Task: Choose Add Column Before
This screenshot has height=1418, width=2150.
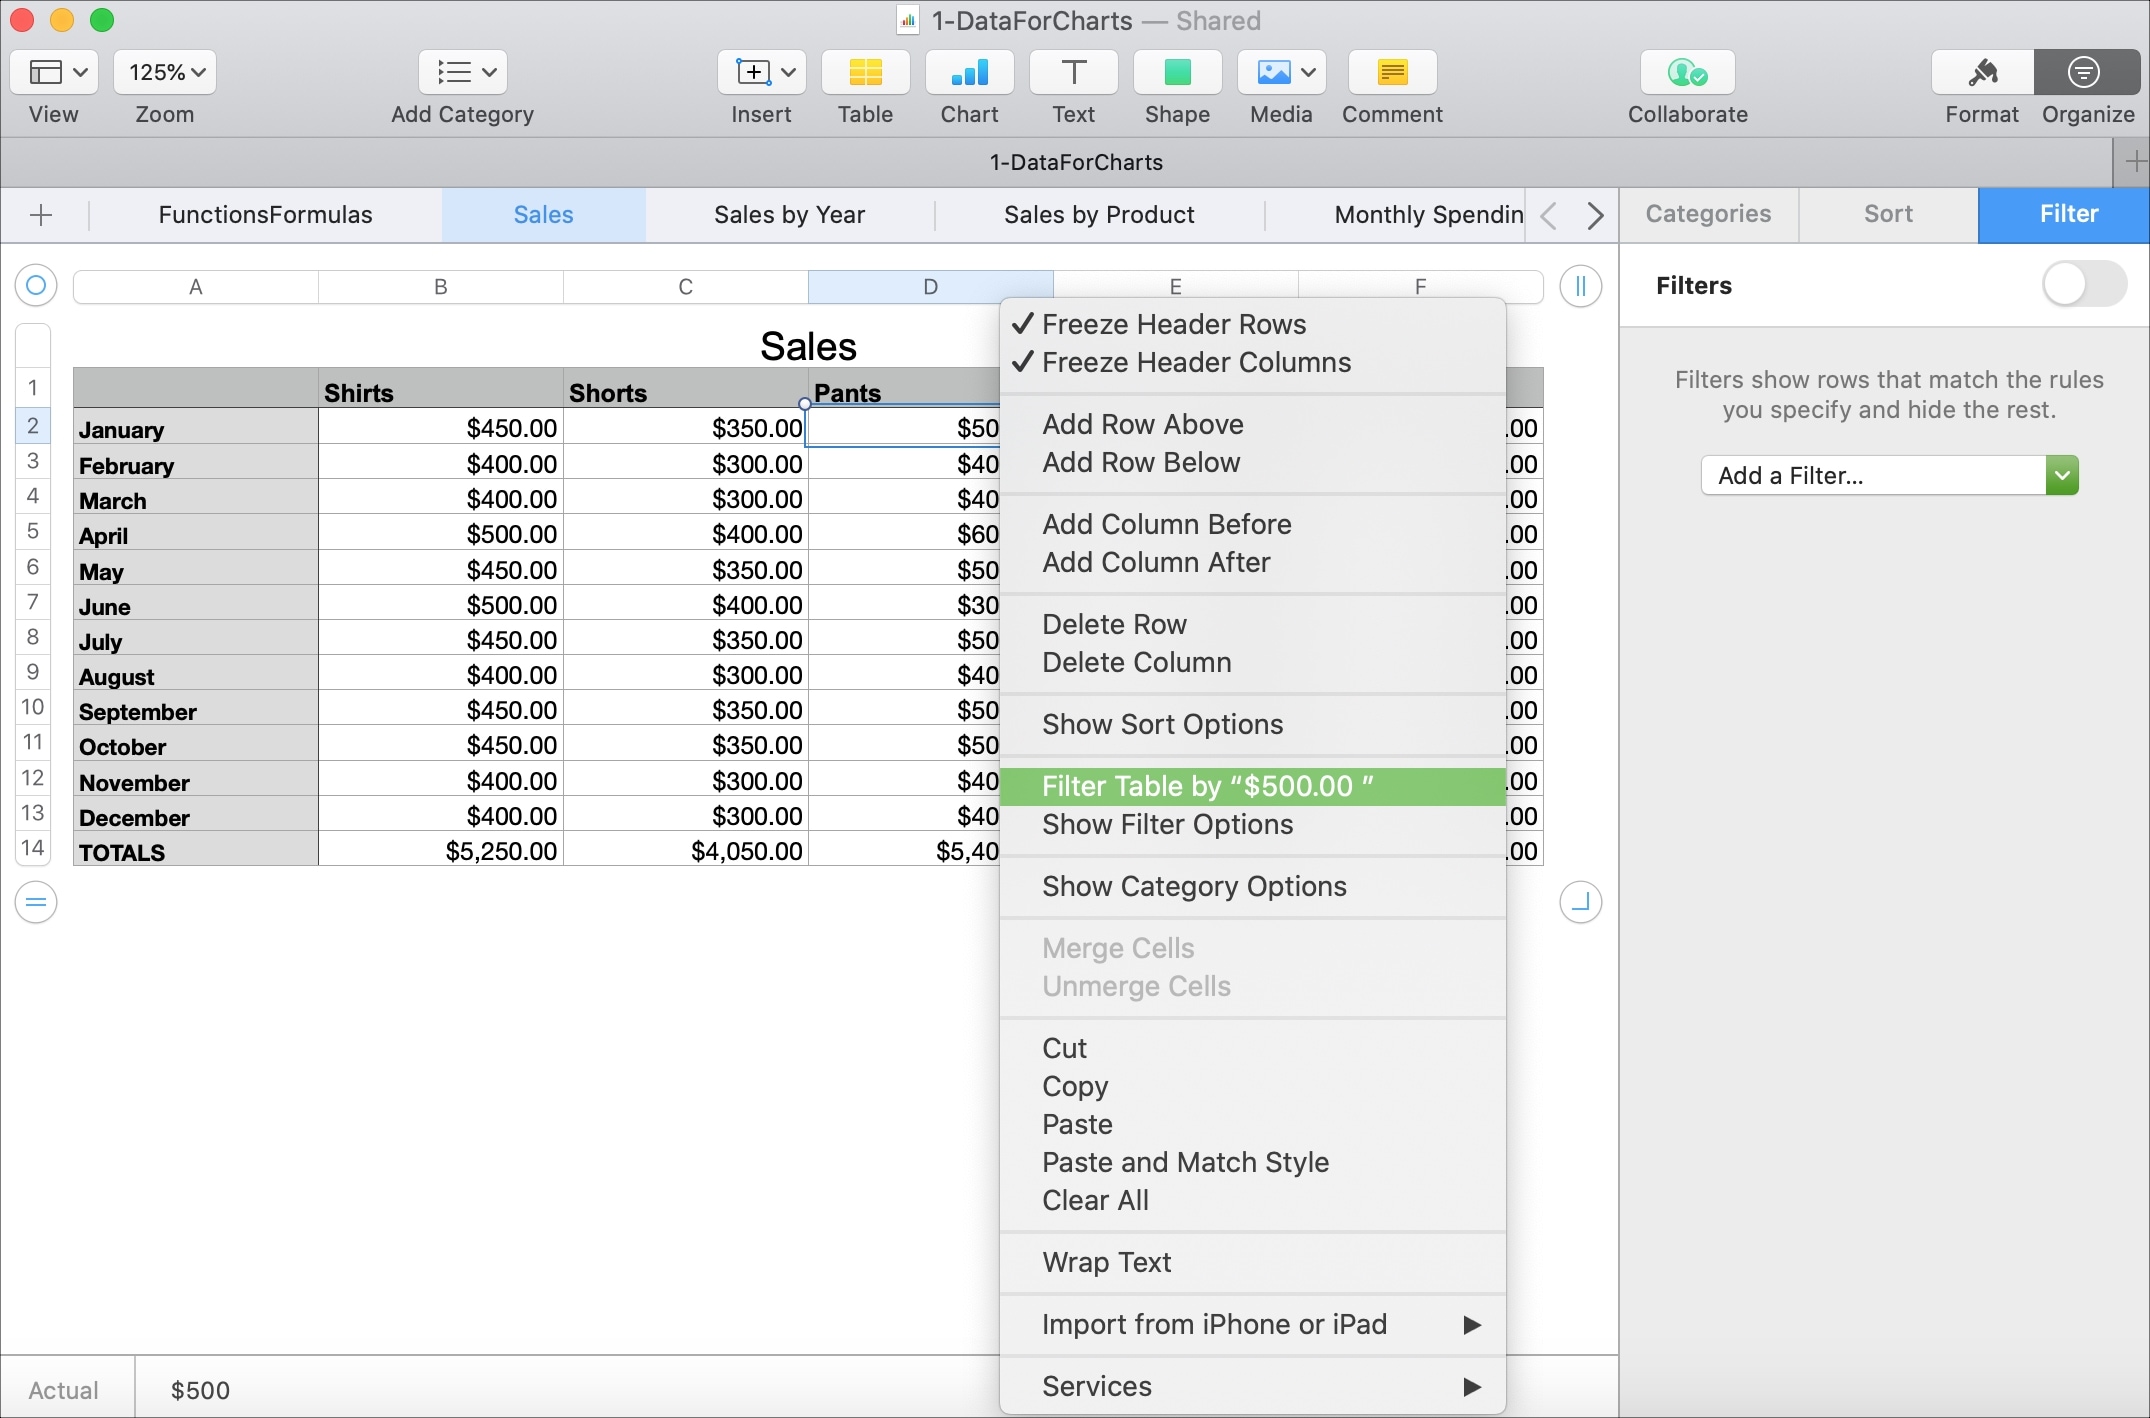Action: tap(1252, 524)
